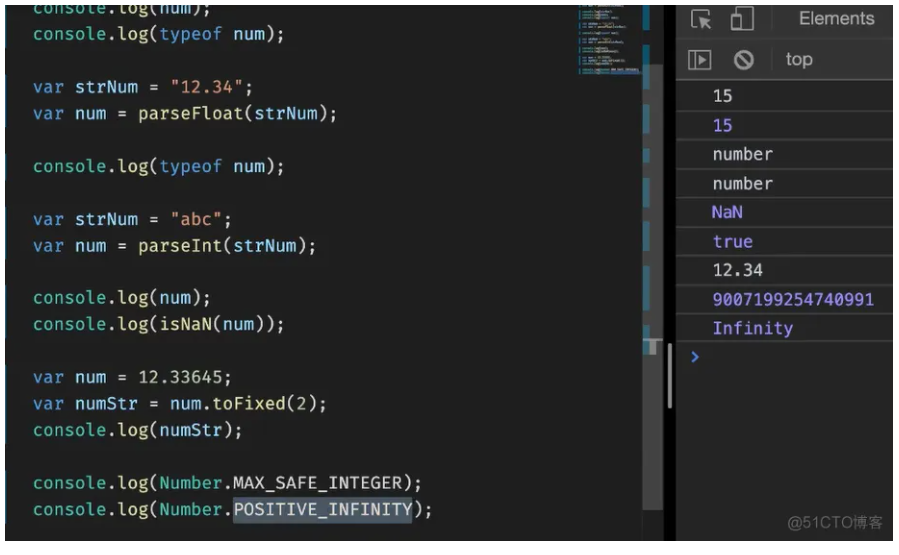This screenshot has height=555, width=899.
Task: Click MAX_SAFE_INTEGER in the code
Action: coord(318,483)
